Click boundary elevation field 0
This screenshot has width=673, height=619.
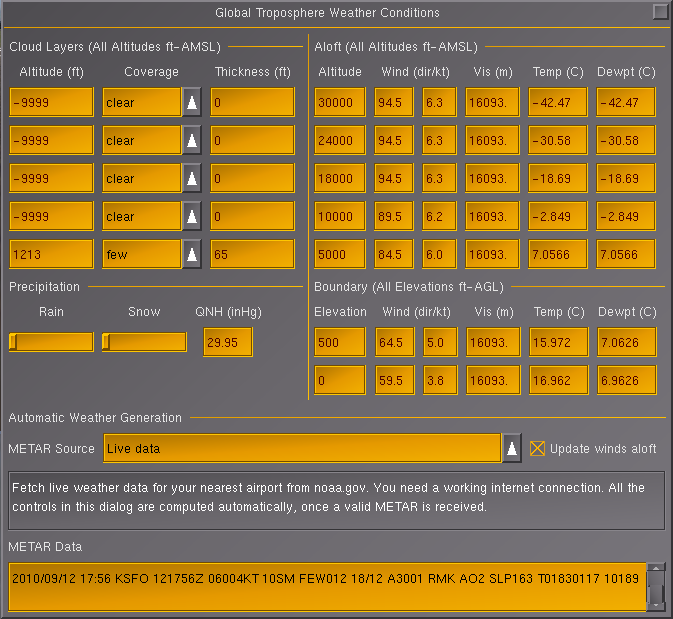[340, 380]
